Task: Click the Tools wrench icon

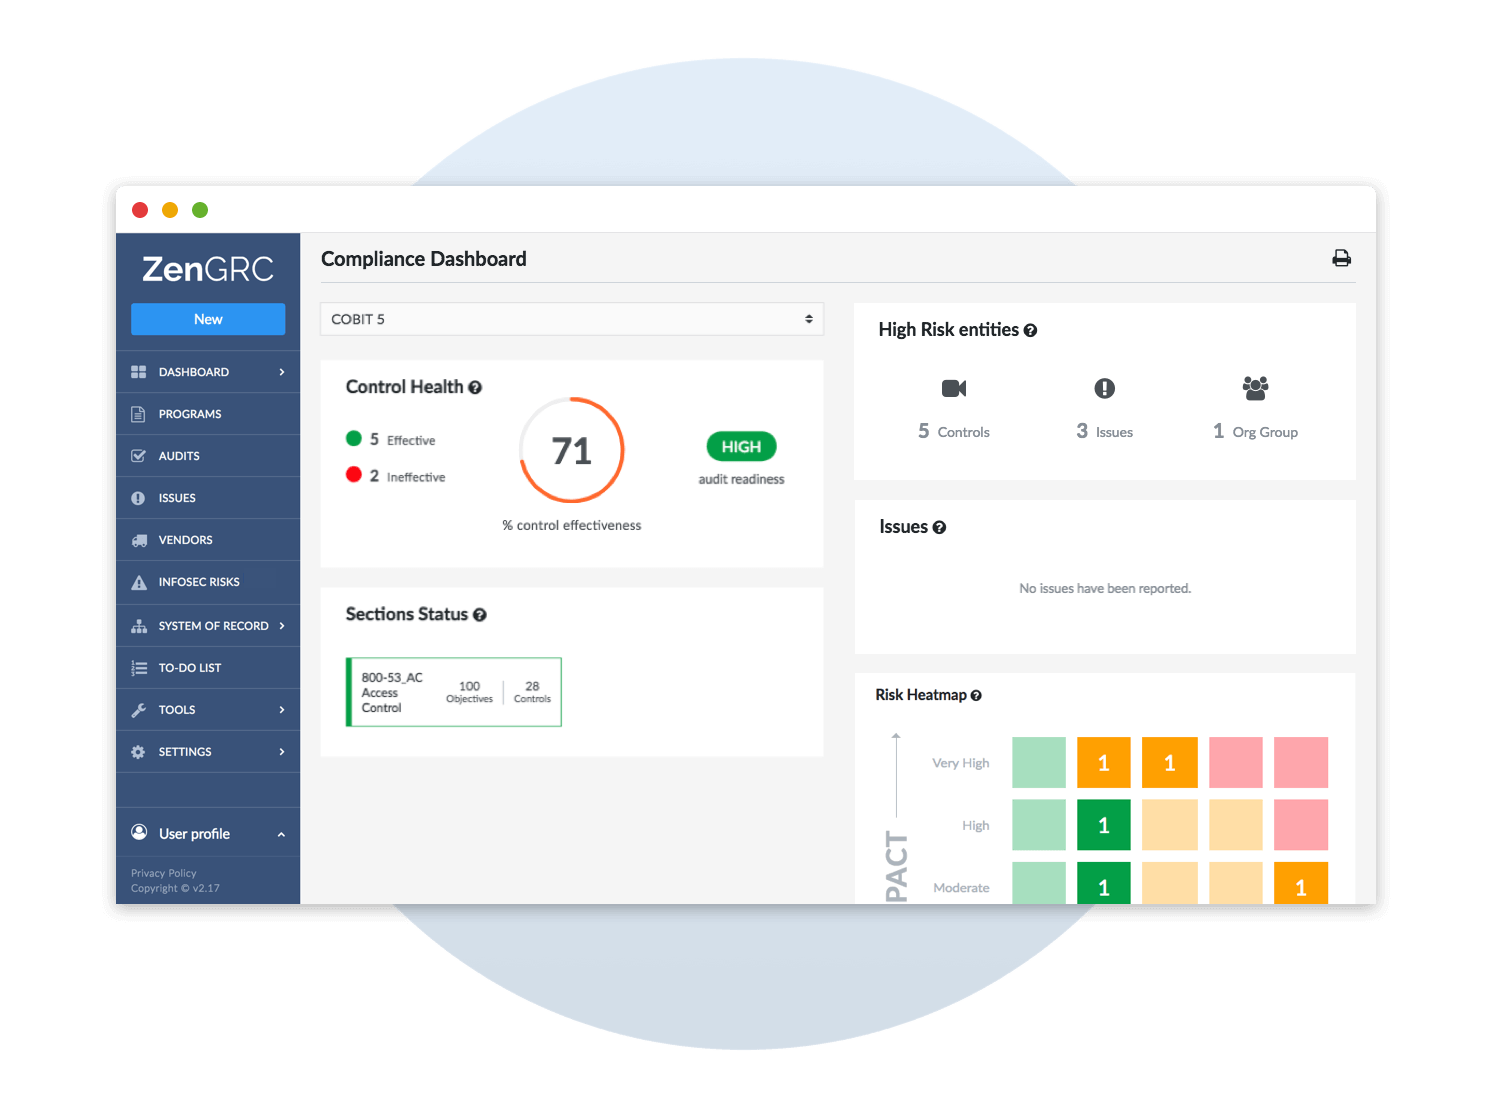Action: (x=139, y=710)
